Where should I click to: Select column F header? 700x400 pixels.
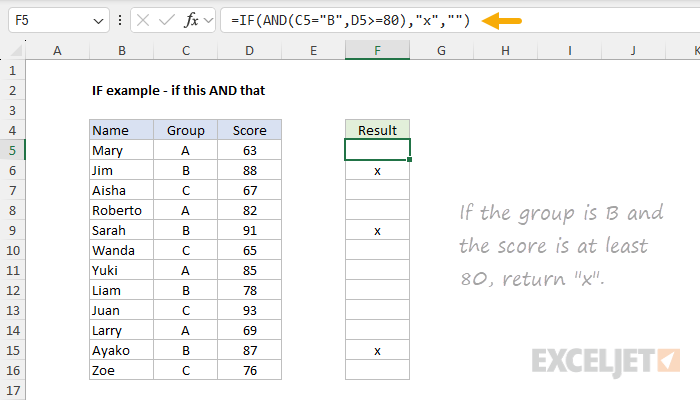tap(377, 50)
